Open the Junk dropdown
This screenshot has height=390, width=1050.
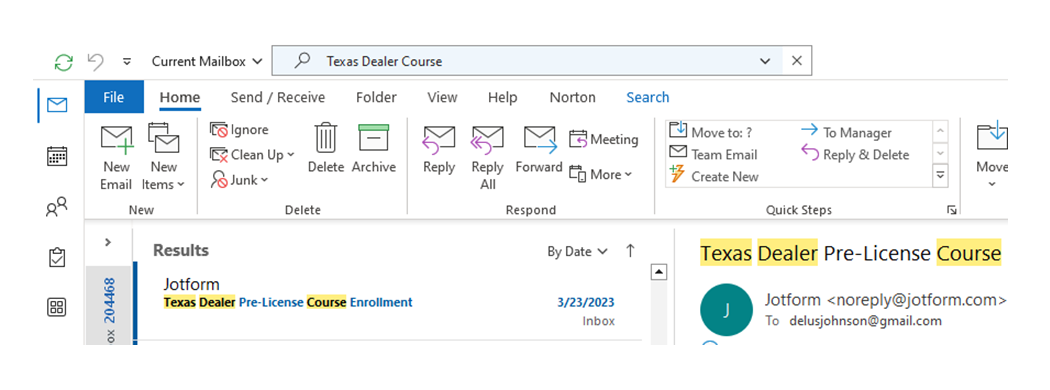click(240, 180)
